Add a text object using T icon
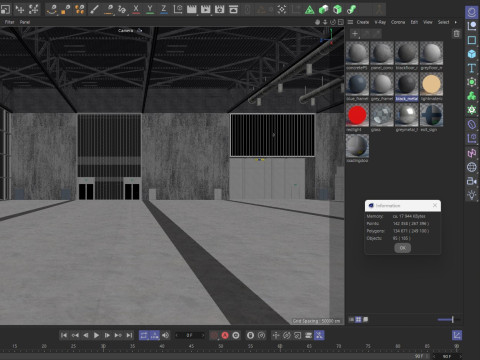Viewport: 480px width, 360px height. 471,68
